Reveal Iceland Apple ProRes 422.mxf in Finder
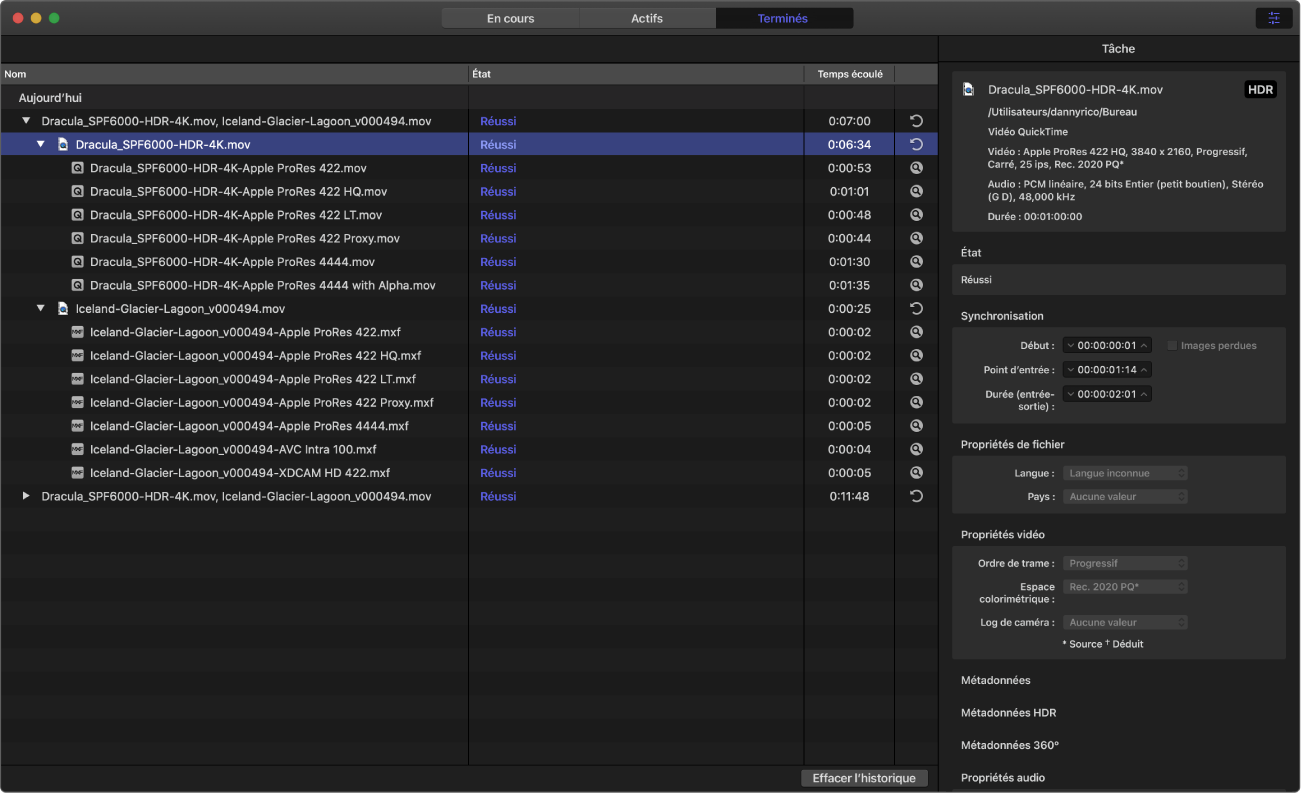This screenshot has width=1301, height=793. pos(916,332)
